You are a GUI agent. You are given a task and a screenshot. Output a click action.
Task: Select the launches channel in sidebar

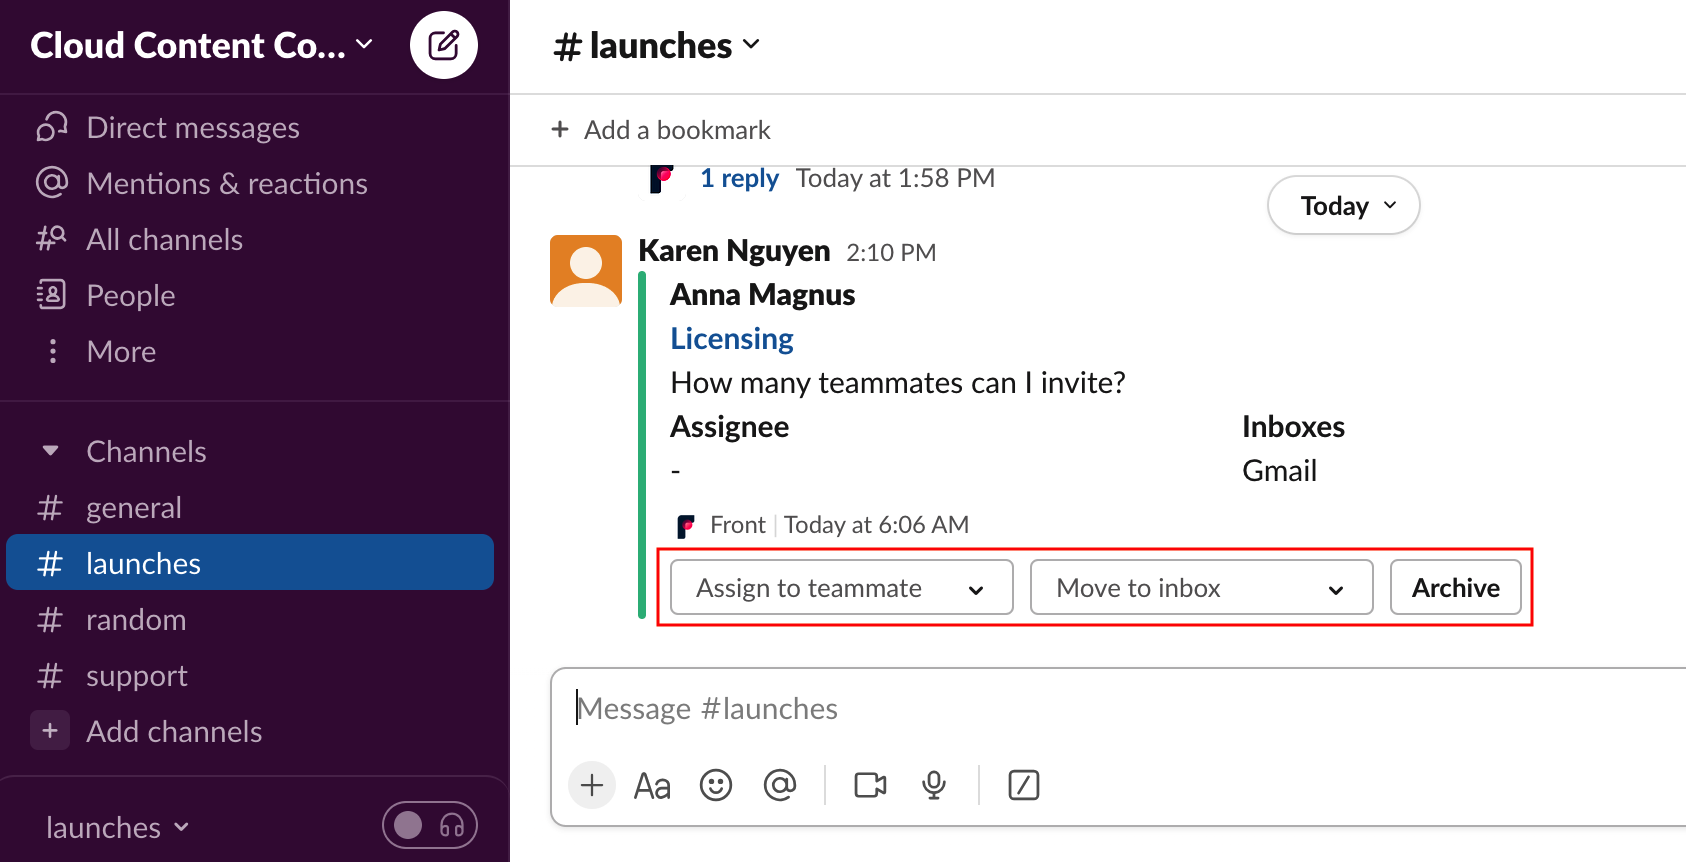(x=250, y=563)
